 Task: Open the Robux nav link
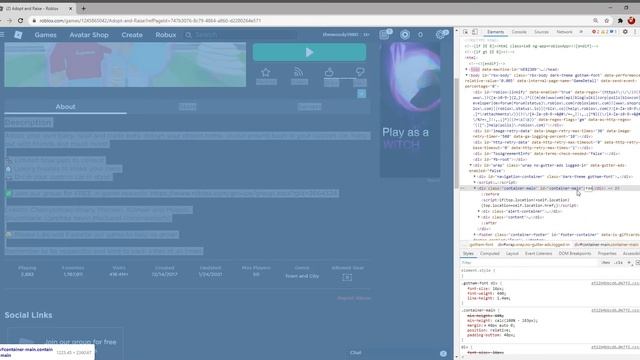coord(166,35)
